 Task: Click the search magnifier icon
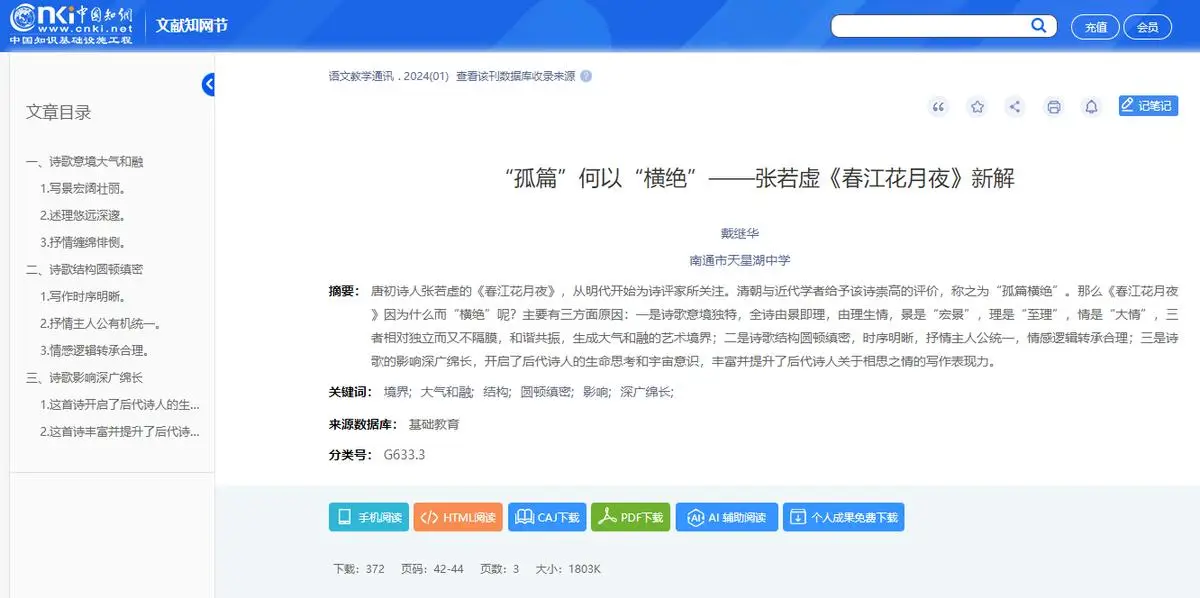[x=1039, y=26]
